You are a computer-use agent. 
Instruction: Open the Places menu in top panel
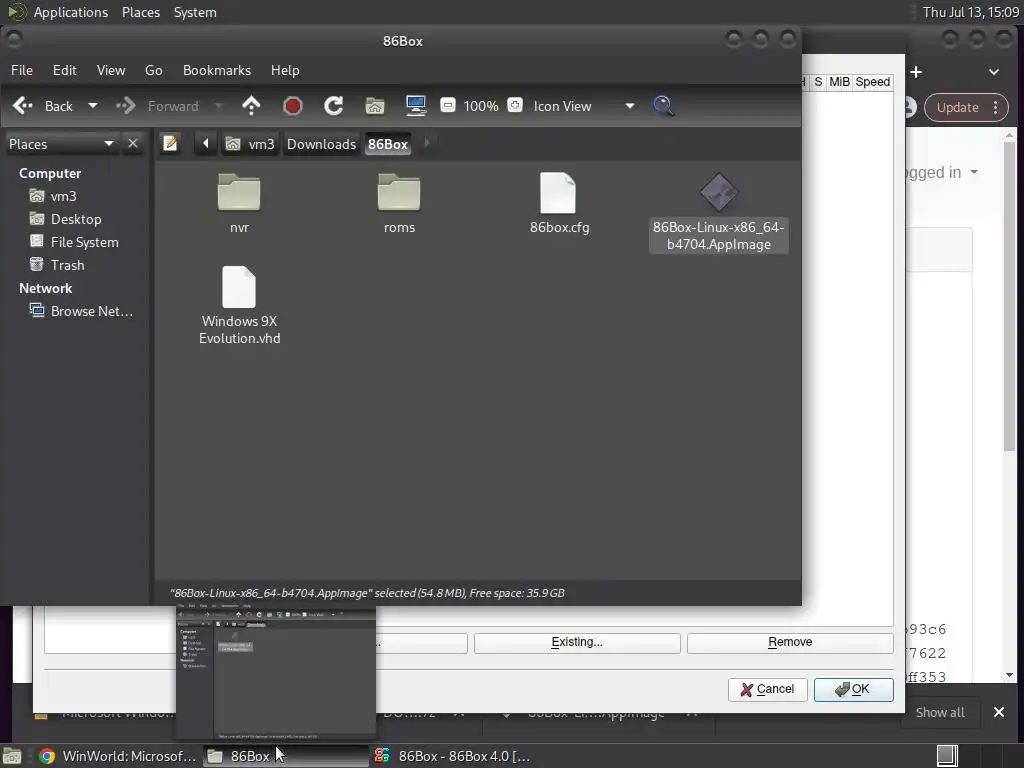pyautogui.click(x=141, y=12)
